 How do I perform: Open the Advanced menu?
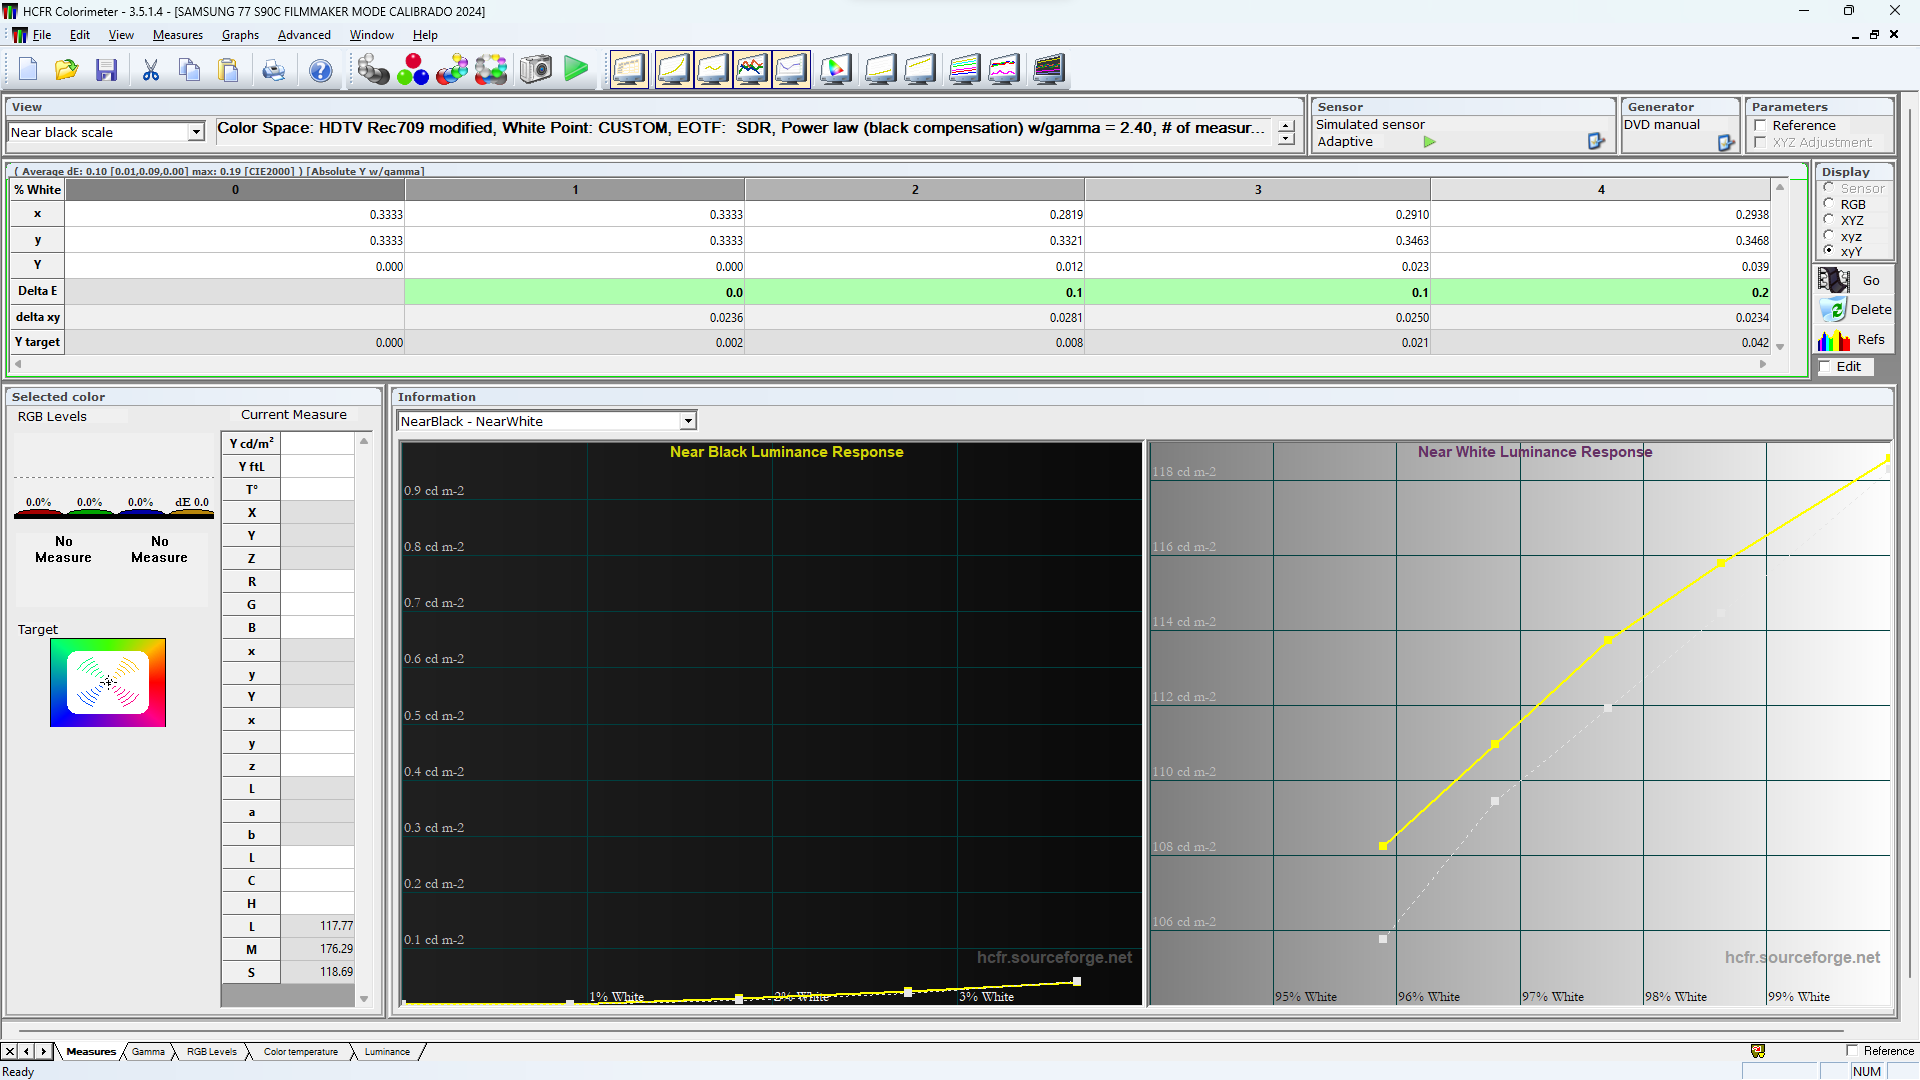point(304,35)
